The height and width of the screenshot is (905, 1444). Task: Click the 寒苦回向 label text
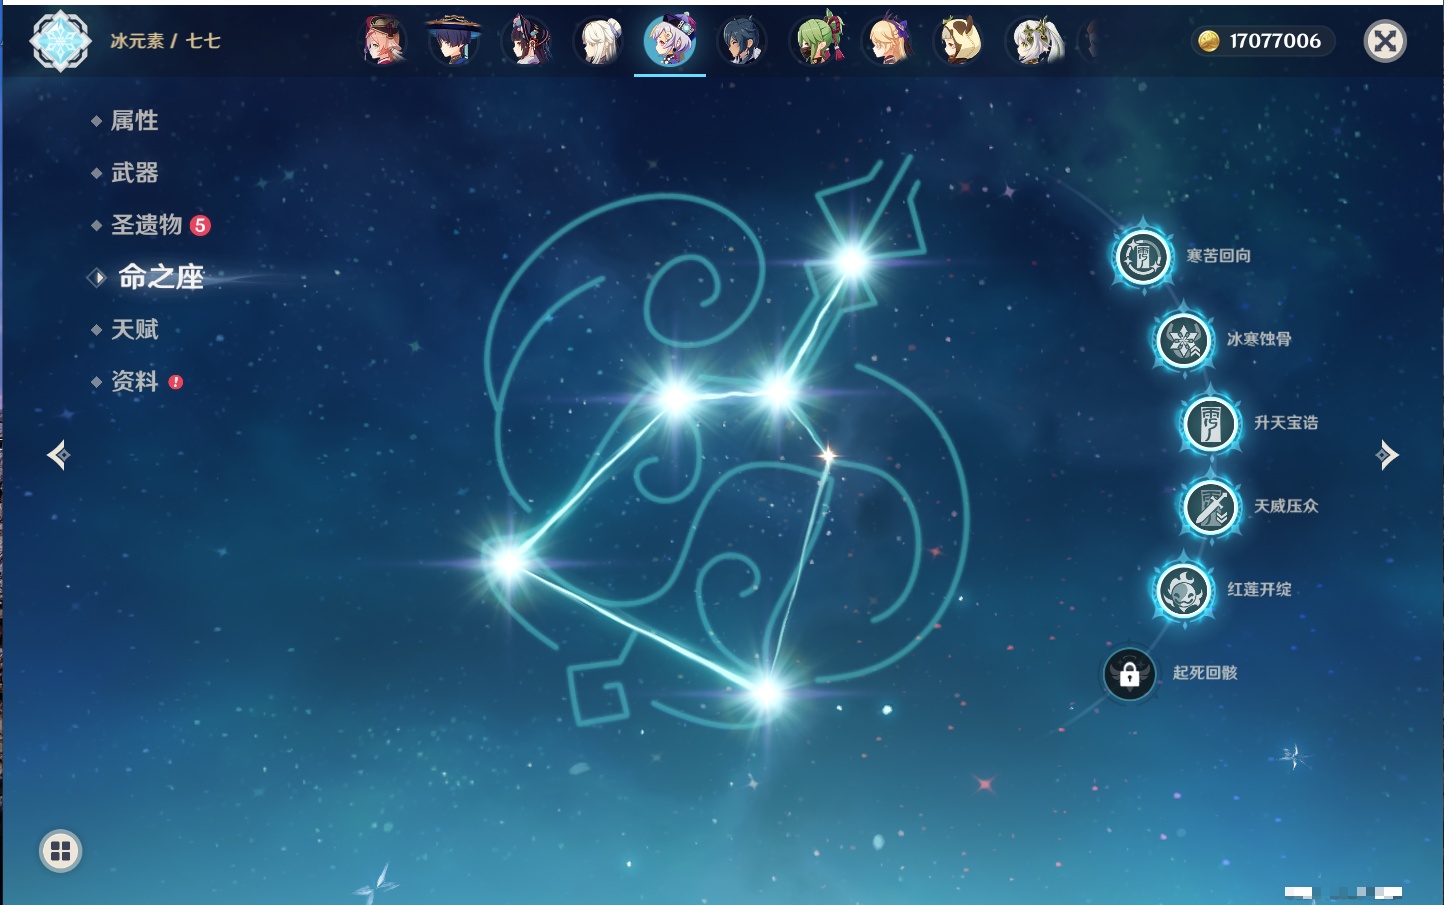[x=1218, y=256]
